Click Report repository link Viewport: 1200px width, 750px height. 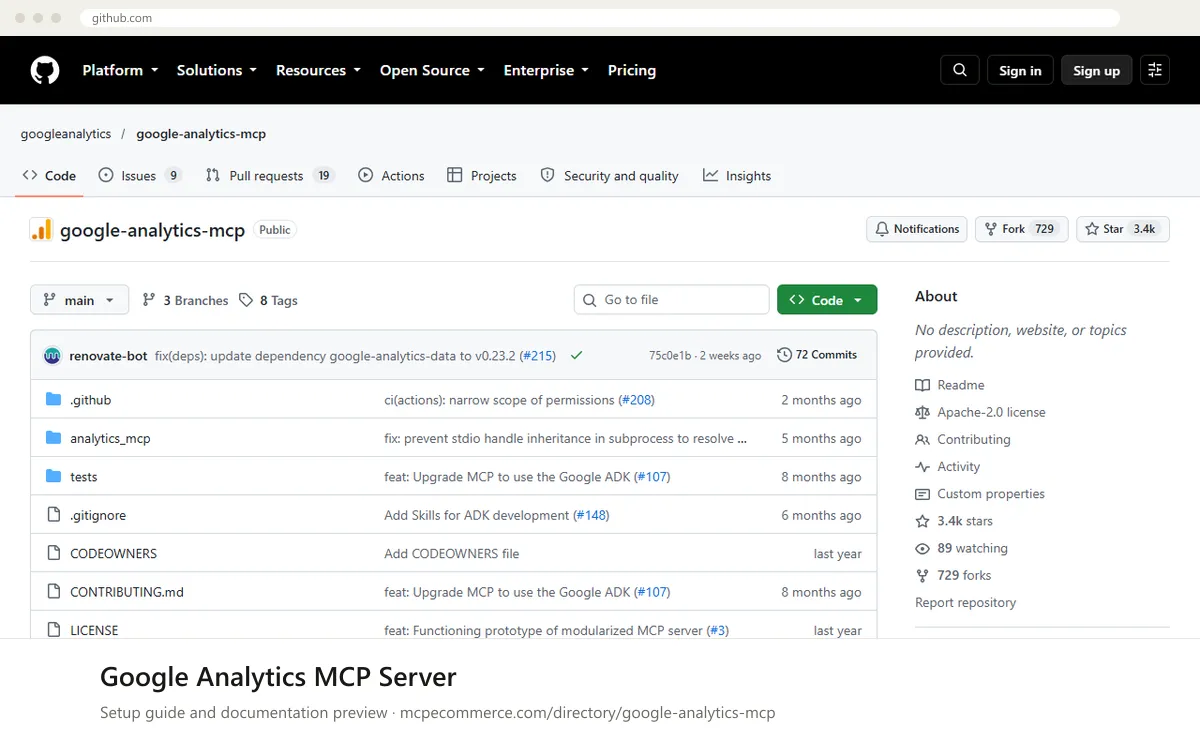(x=965, y=603)
